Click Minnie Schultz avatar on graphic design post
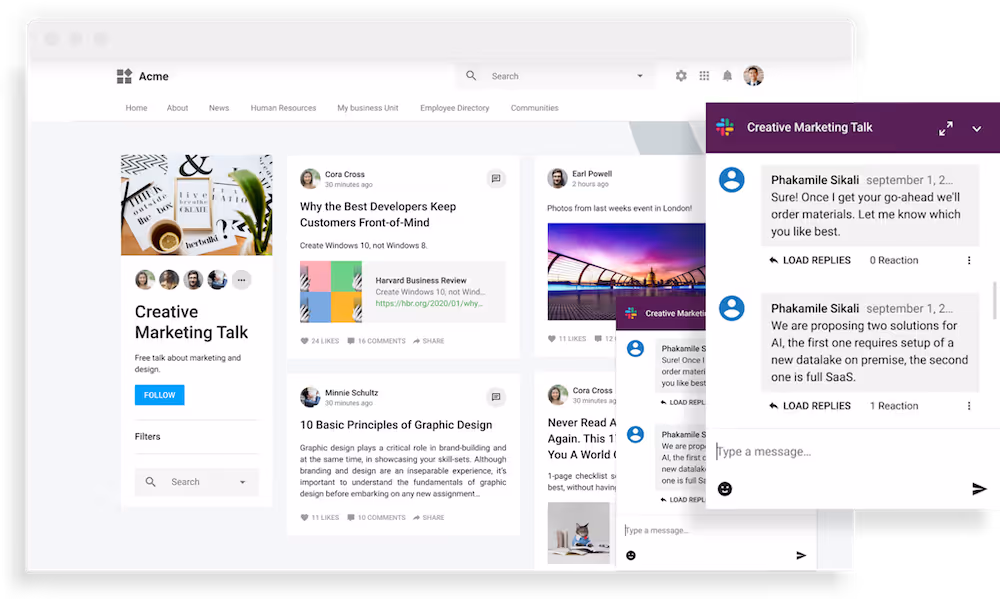This screenshot has width=1000, height=599. point(310,397)
